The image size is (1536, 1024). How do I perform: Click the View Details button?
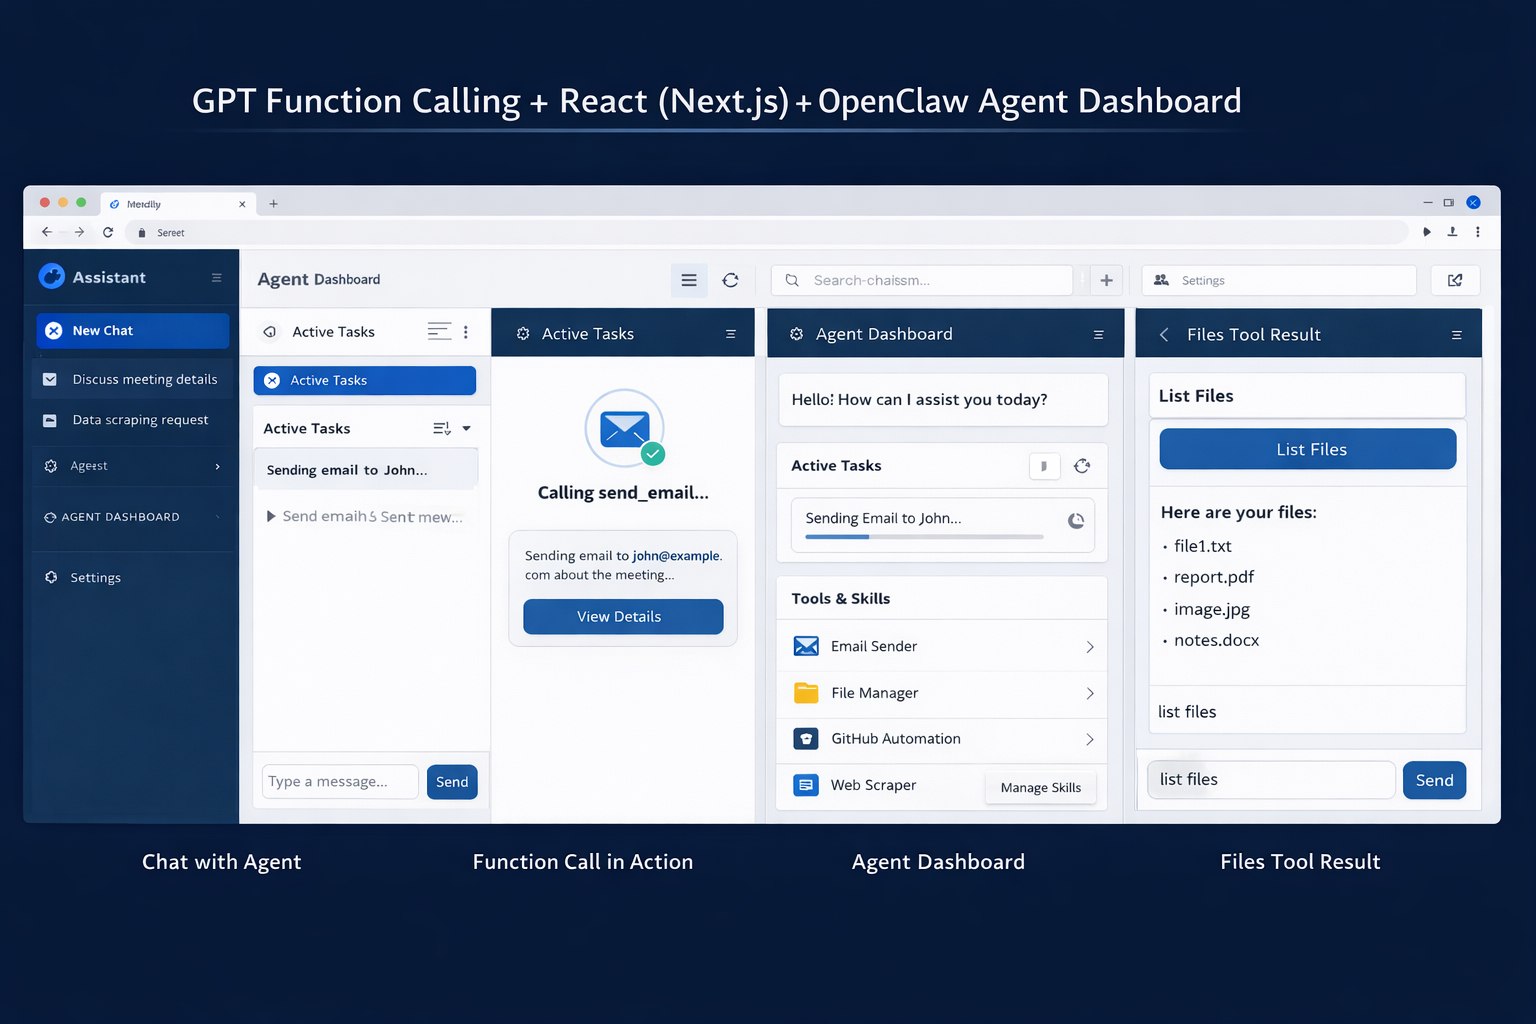[x=623, y=616]
